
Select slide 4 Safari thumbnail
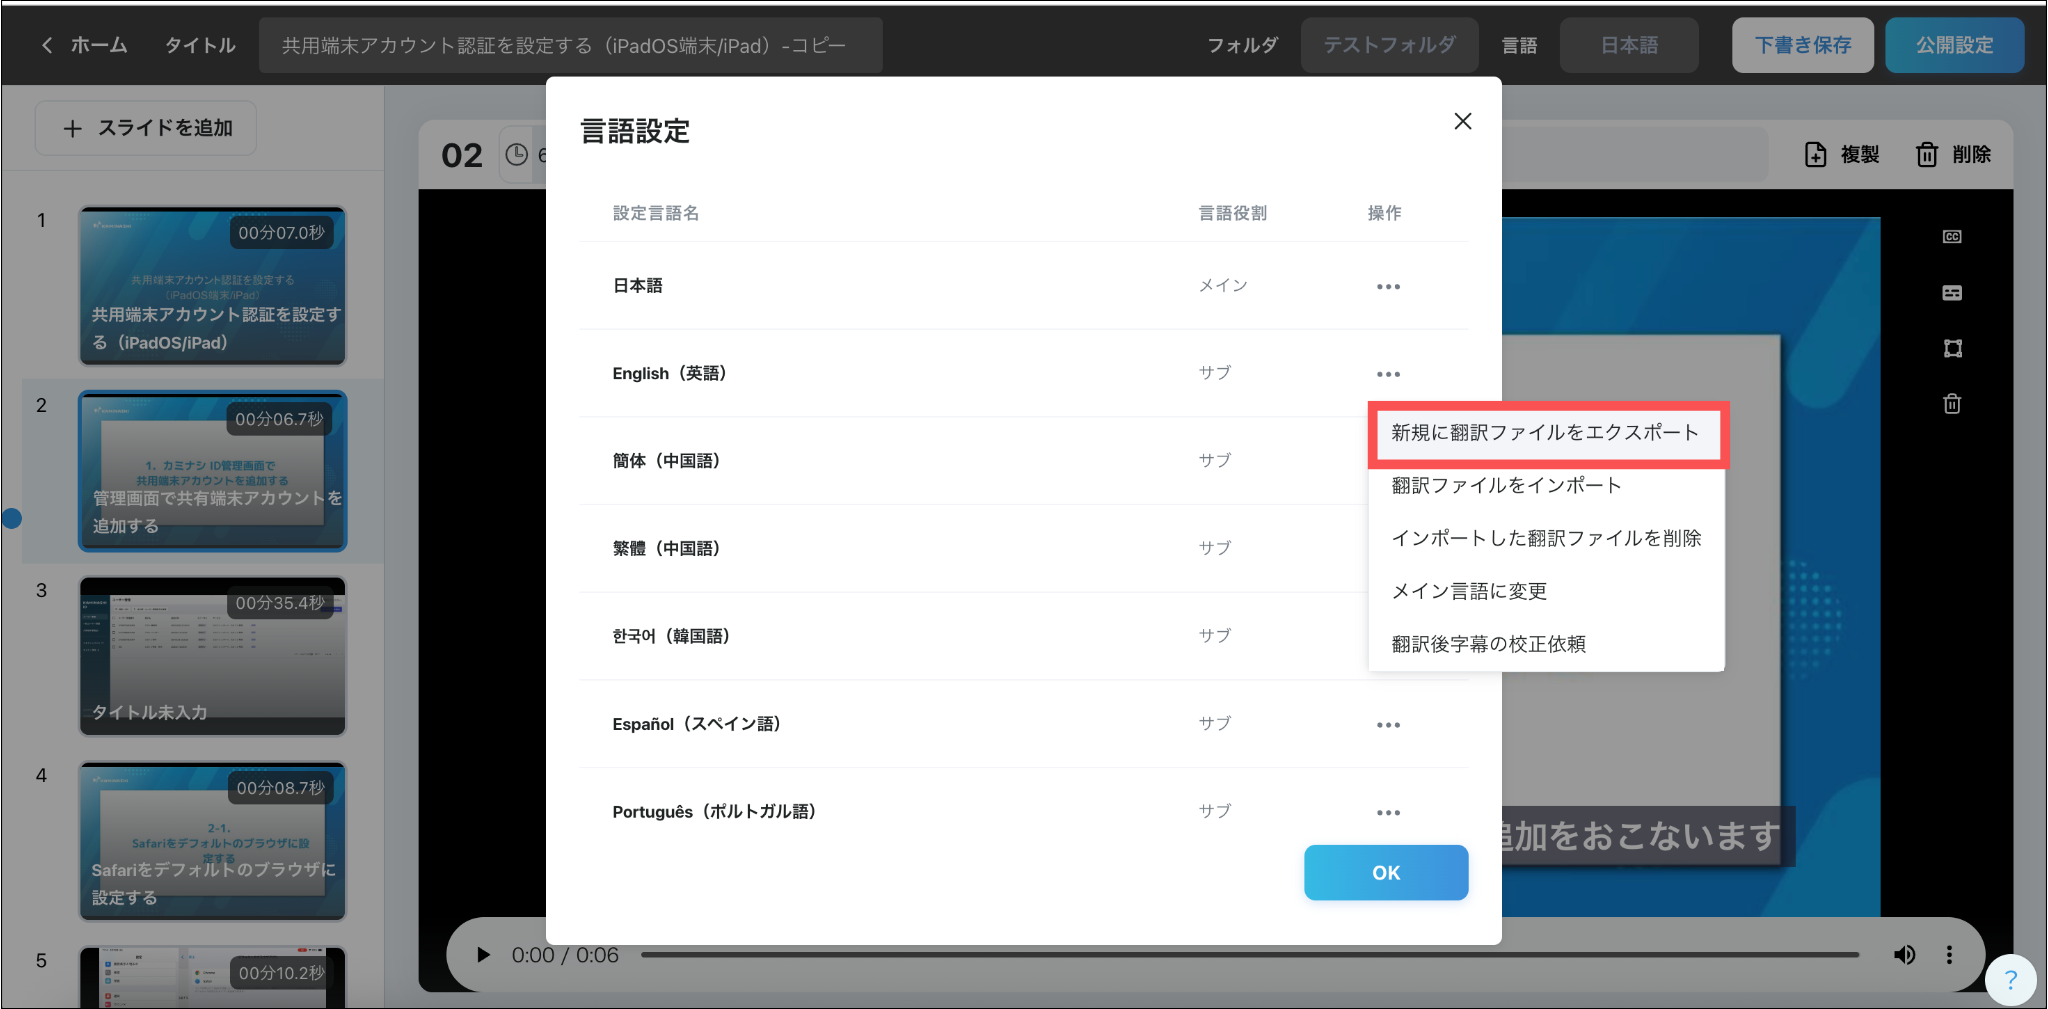click(213, 841)
